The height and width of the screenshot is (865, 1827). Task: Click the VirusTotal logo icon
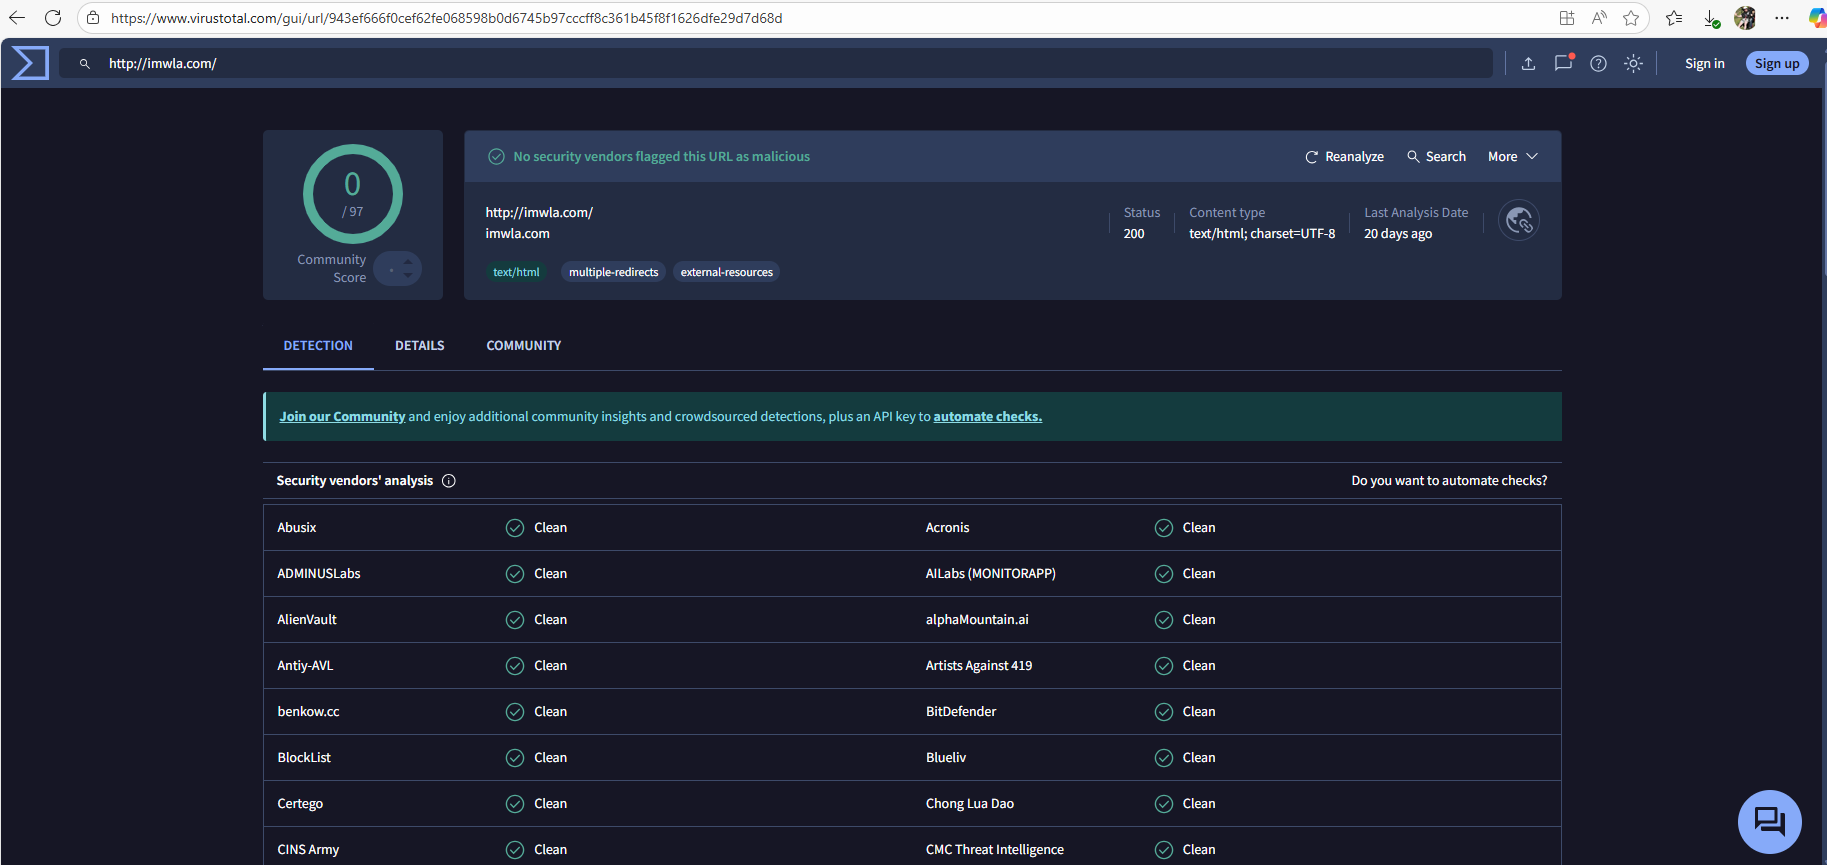(30, 63)
